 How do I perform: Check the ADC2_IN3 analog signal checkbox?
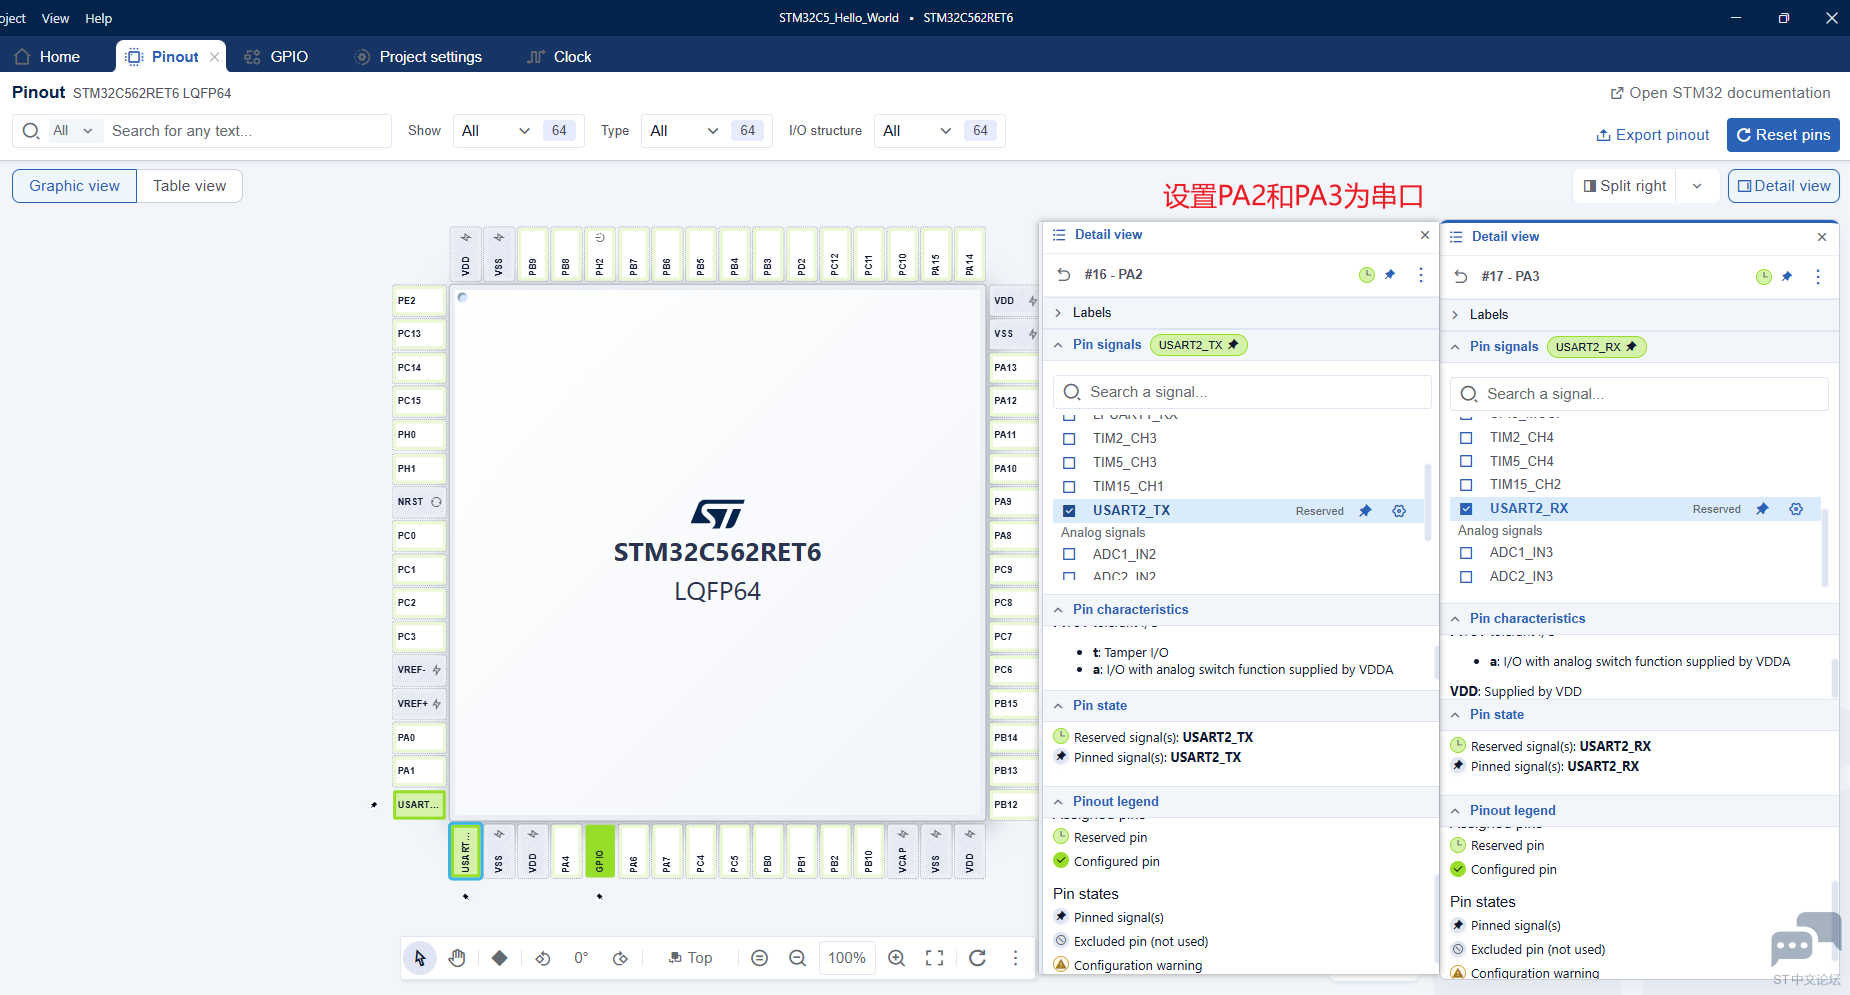(x=1466, y=576)
